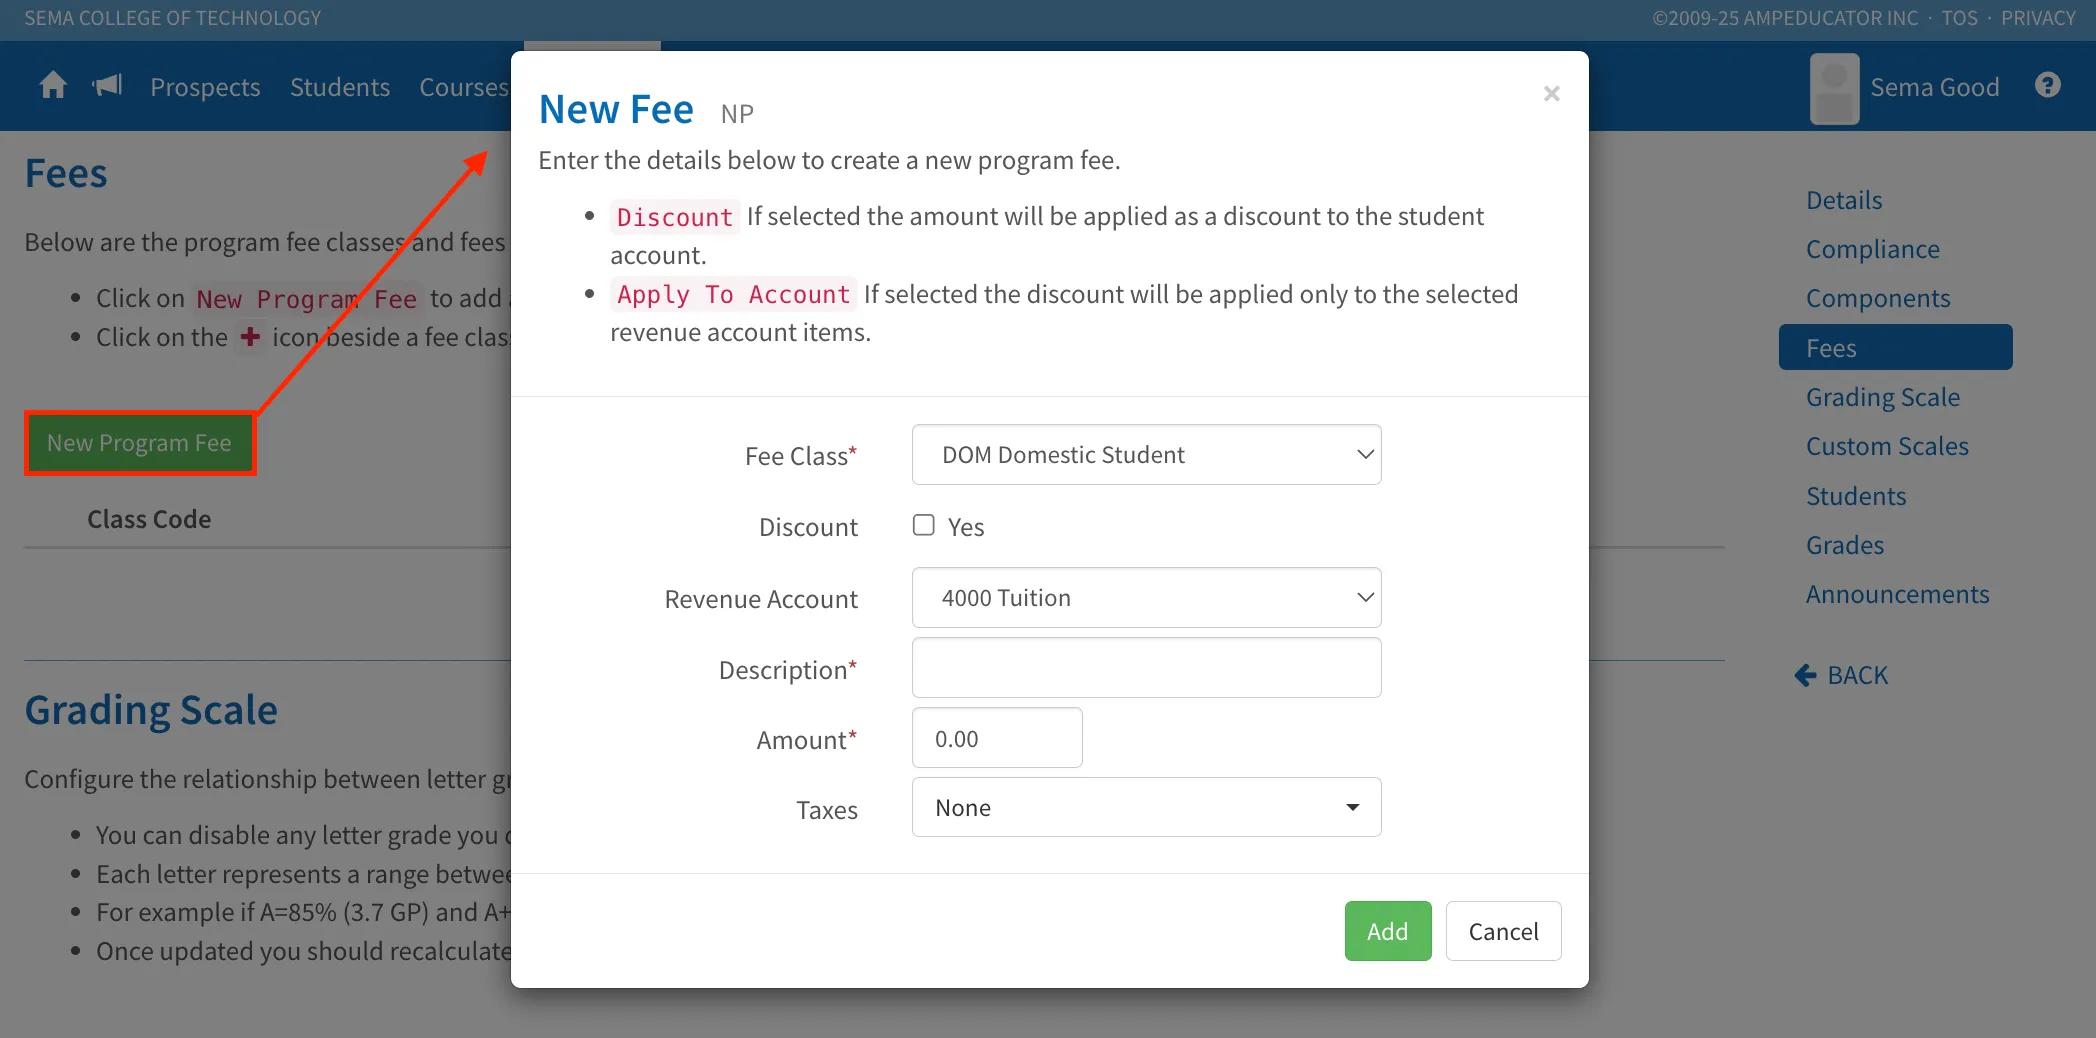The image size is (2096, 1038).
Task: Open the Taxes dropdown
Action: click(1146, 808)
